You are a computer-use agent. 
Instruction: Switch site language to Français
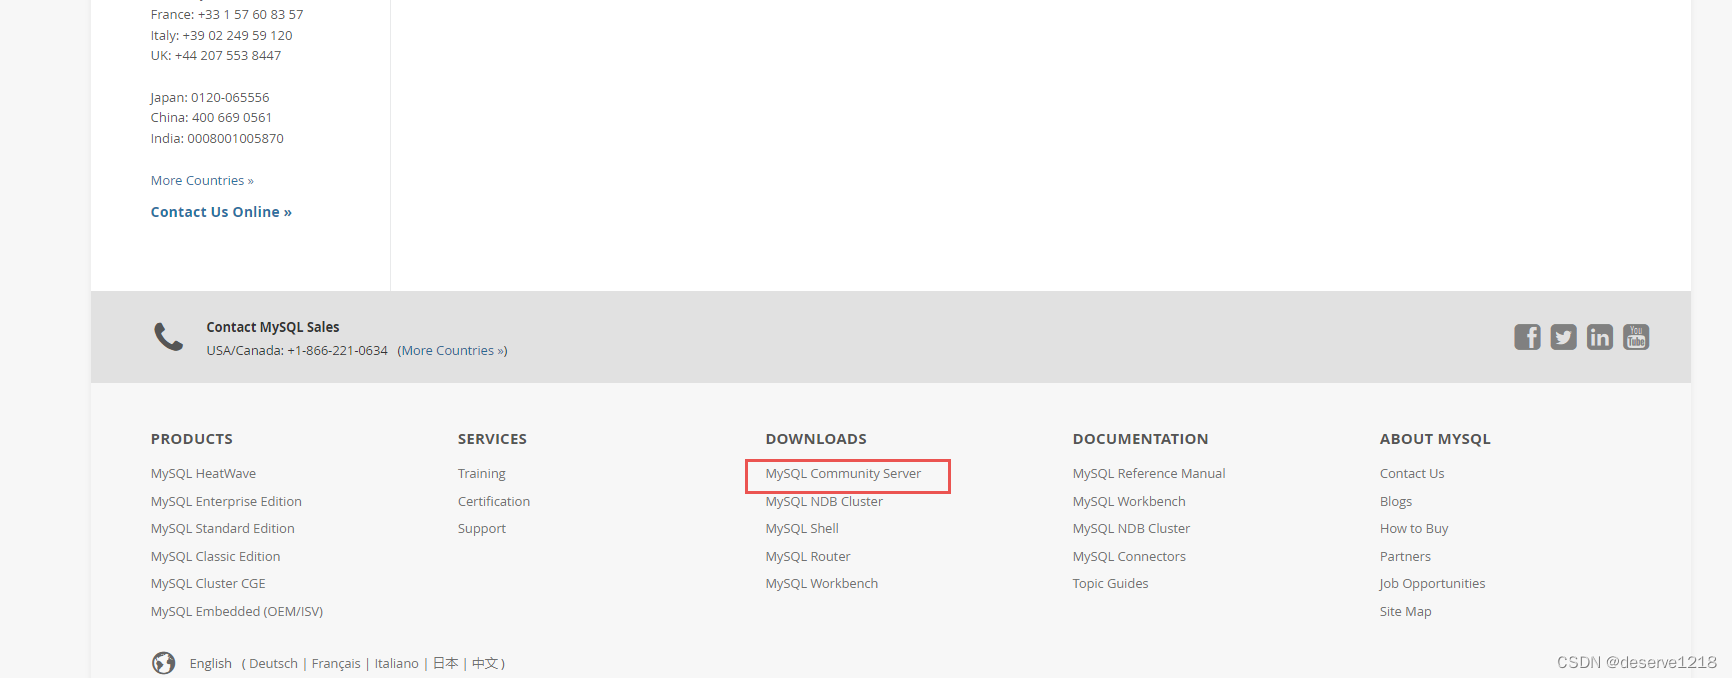(x=336, y=664)
